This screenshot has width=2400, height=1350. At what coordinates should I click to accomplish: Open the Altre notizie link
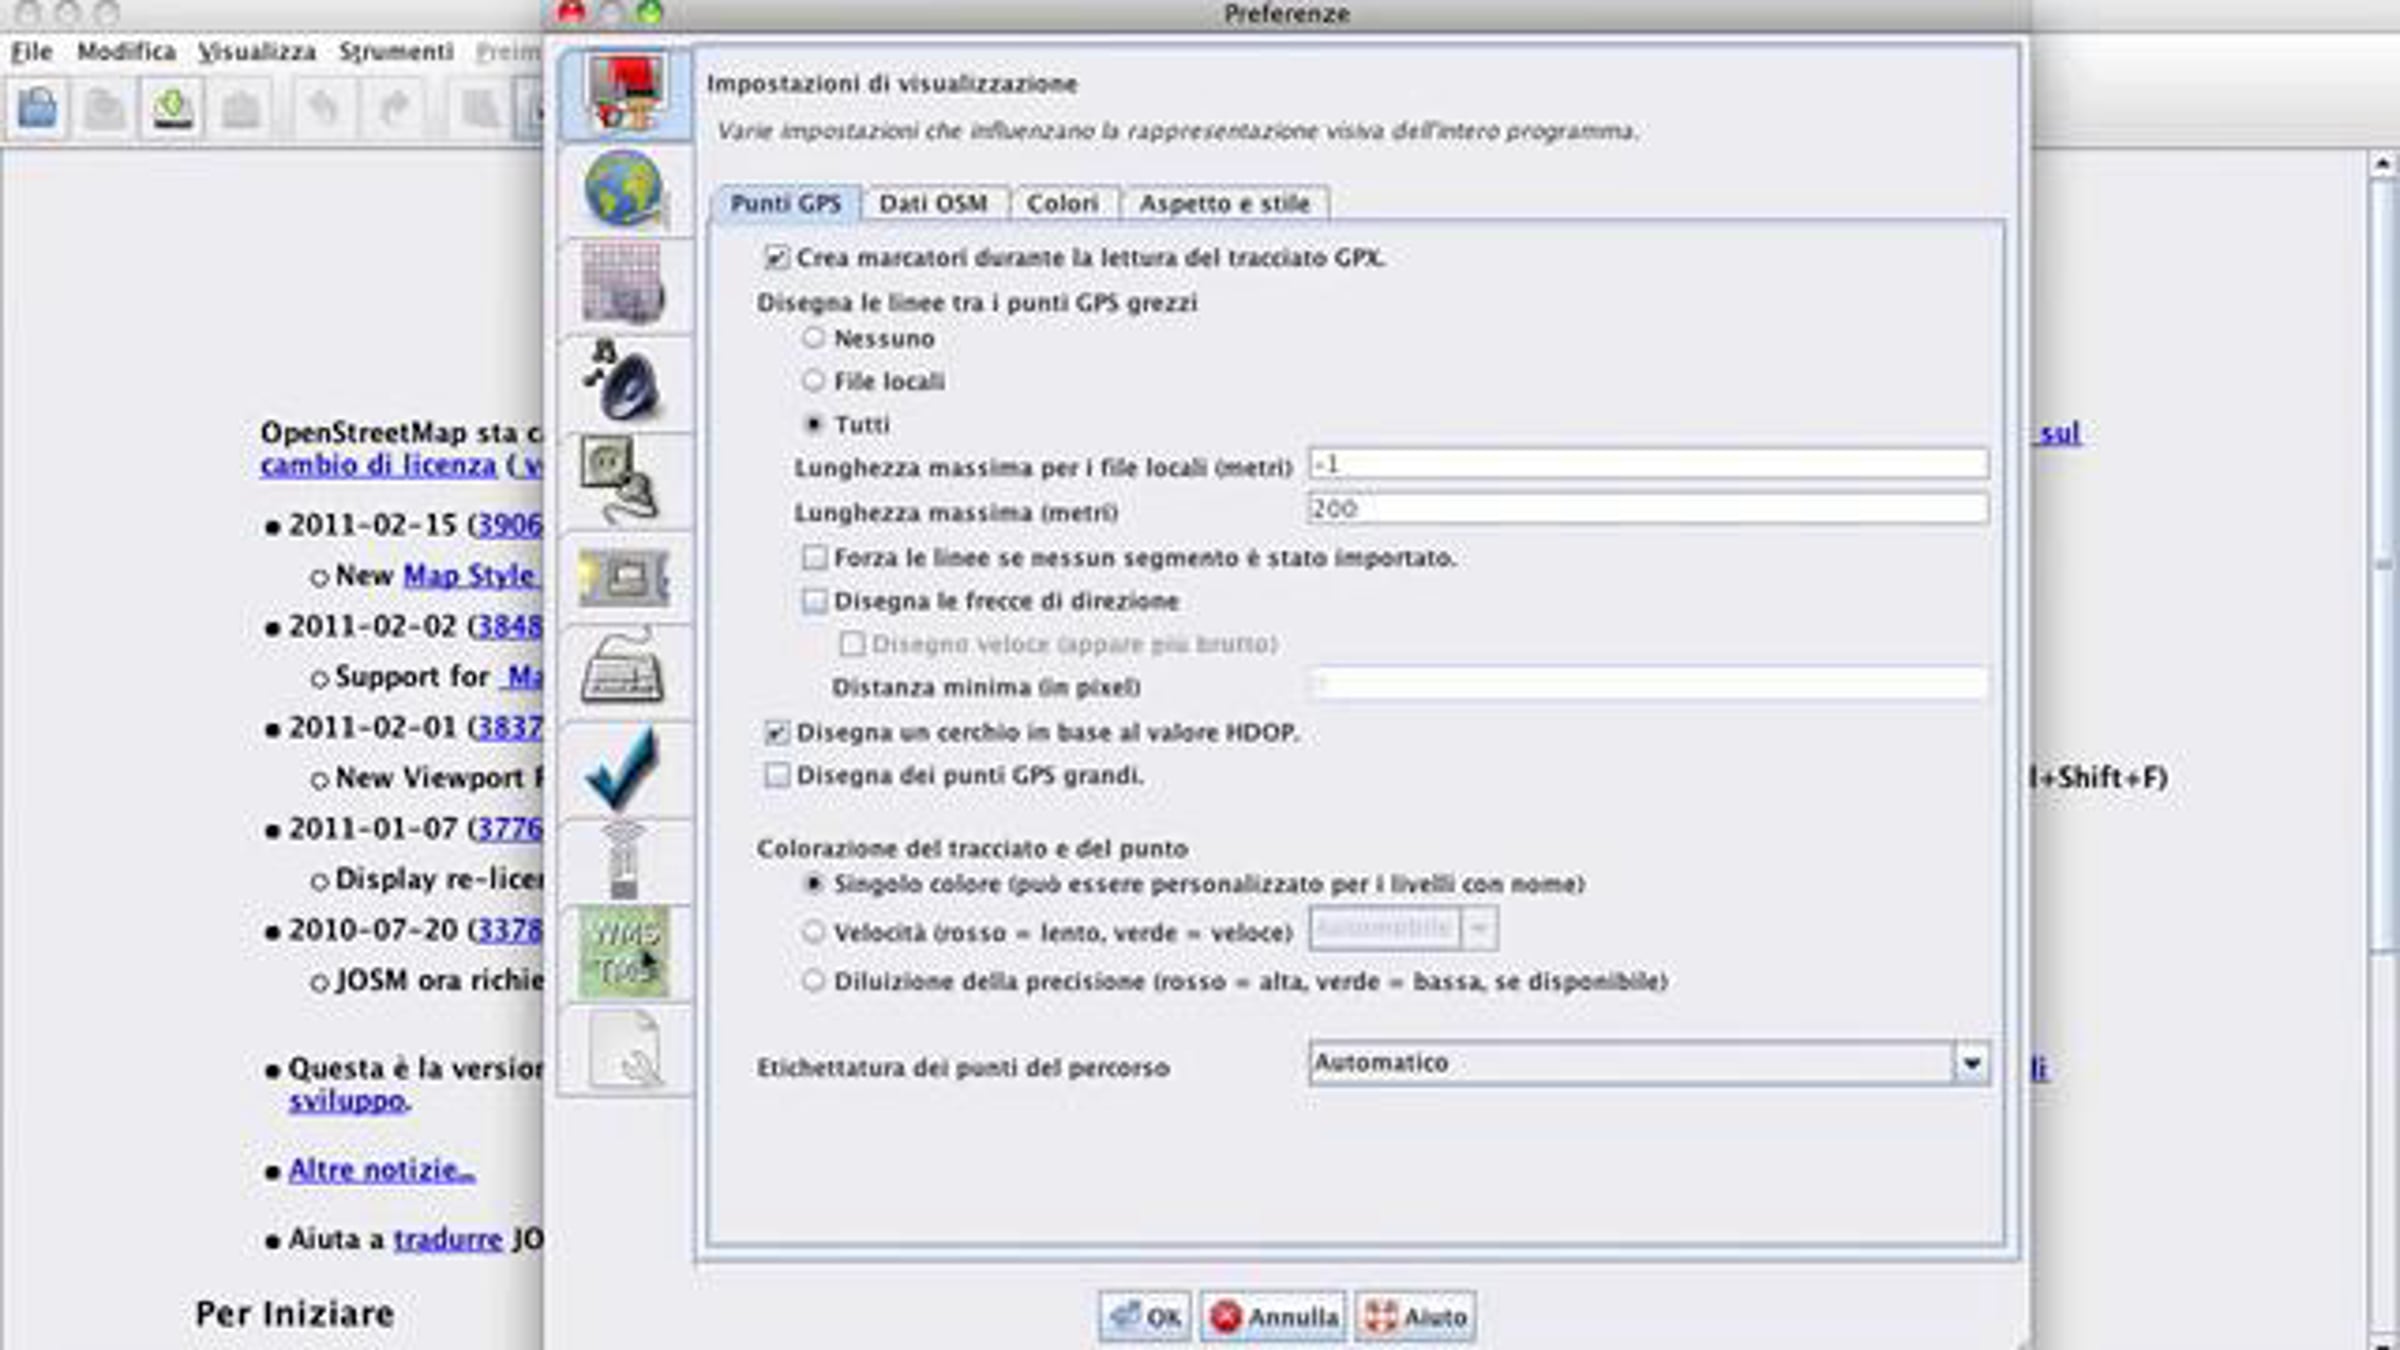pyautogui.click(x=381, y=1170)
